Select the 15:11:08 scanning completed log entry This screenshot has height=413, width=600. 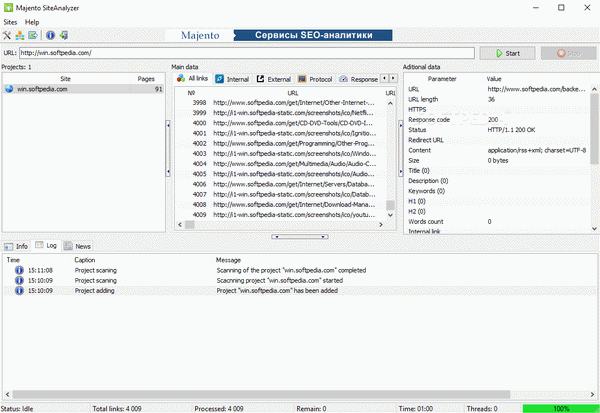tap(300, 270)
